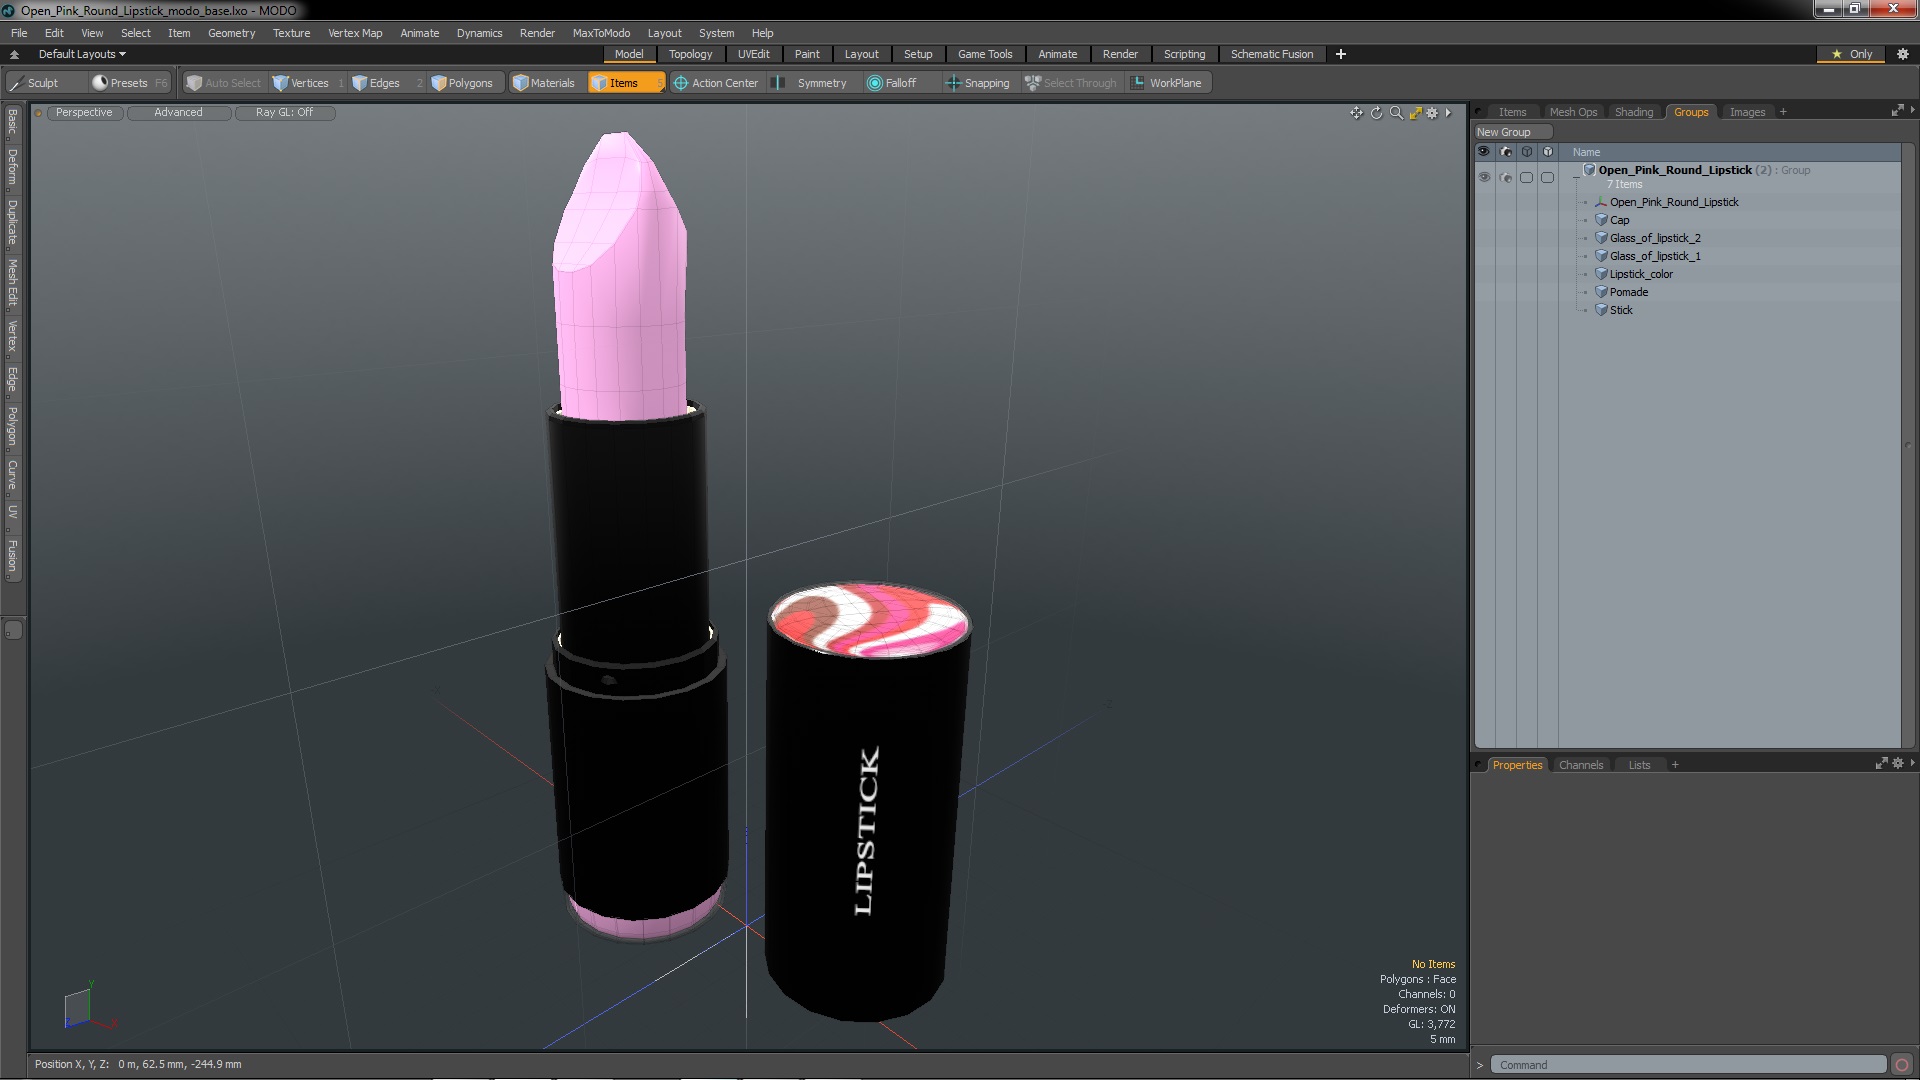Select the Lipstick_color item in the list
The image size is (1920, 1080).
(x=1640, y=274)
